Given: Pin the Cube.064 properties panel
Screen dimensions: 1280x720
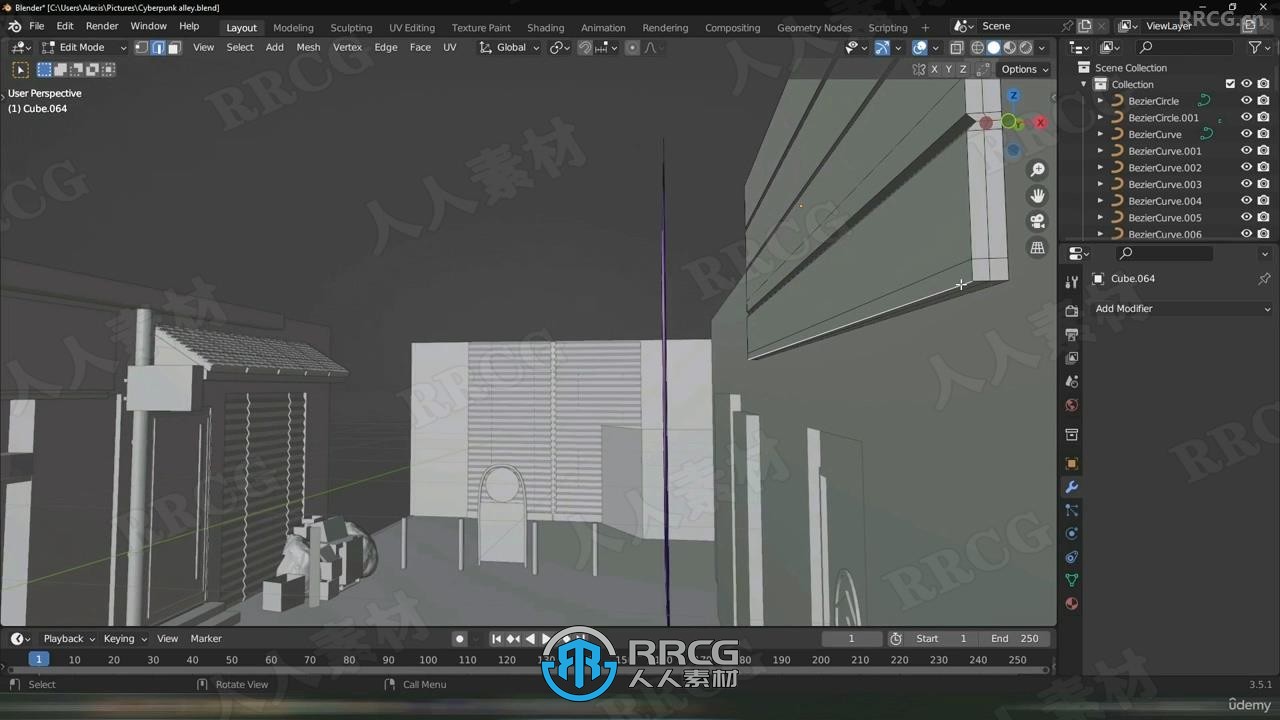Looking at the screenshot, I should (1264, 279).
